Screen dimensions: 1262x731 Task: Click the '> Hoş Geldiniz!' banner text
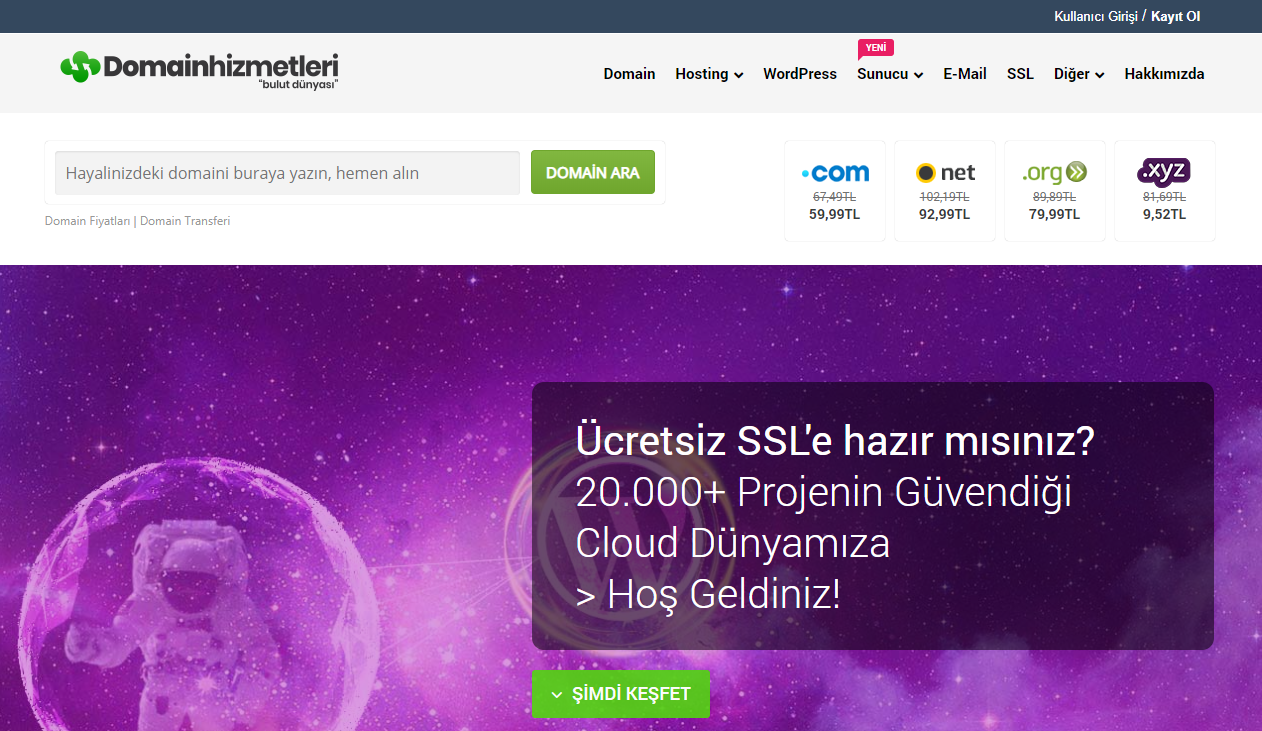pyautogui.click(x=708, y=596)
